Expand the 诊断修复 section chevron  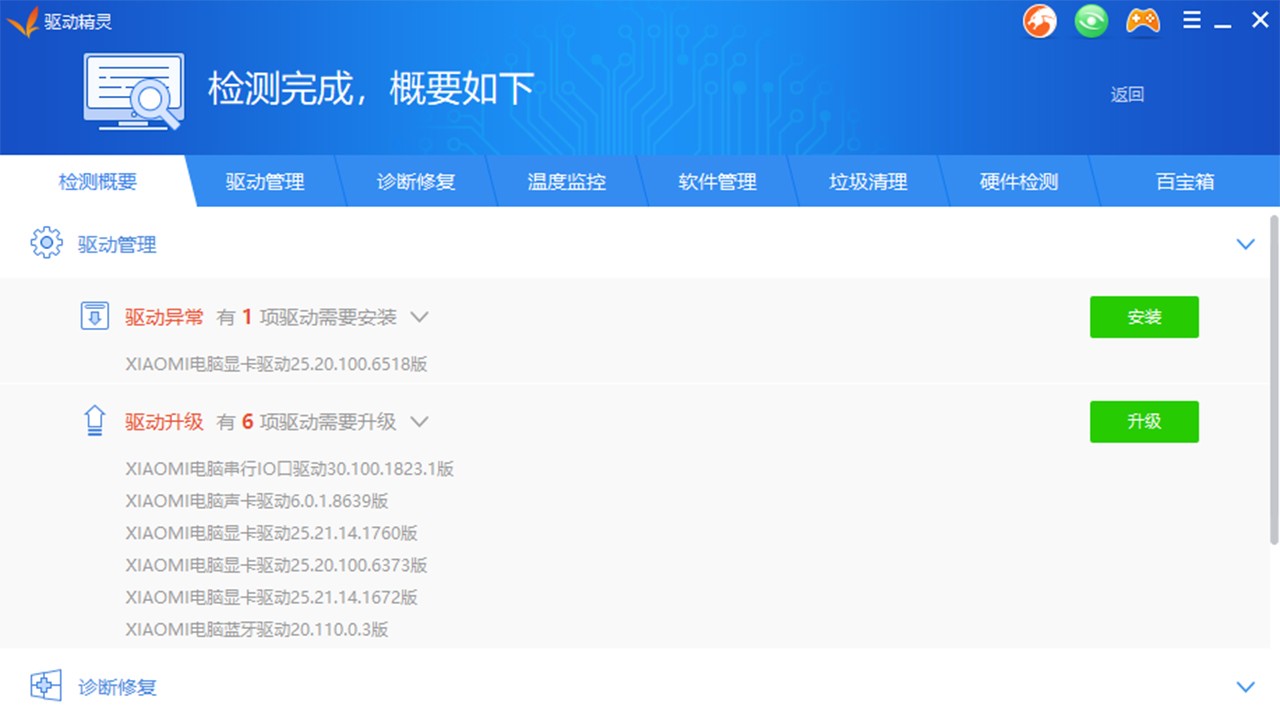(x=1245, y=687)
